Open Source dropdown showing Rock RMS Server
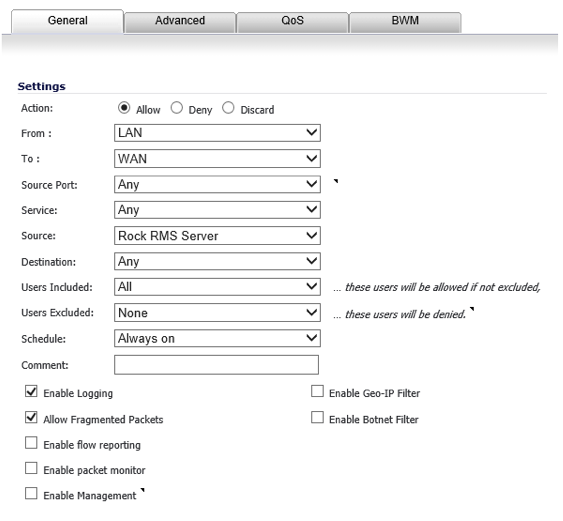Image resolution: width=563 pixels, height=521 pixels. coord(217,236)
